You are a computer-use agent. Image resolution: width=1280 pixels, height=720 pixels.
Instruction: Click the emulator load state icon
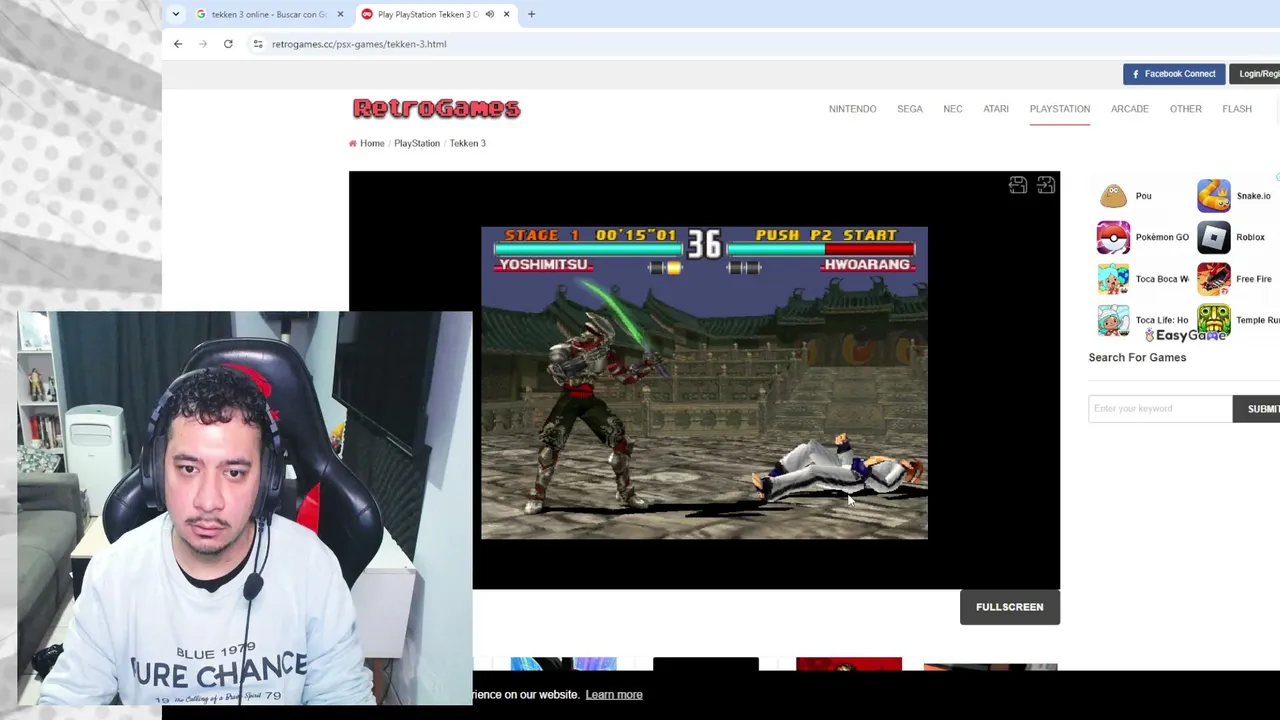[x=1046, y=185]
